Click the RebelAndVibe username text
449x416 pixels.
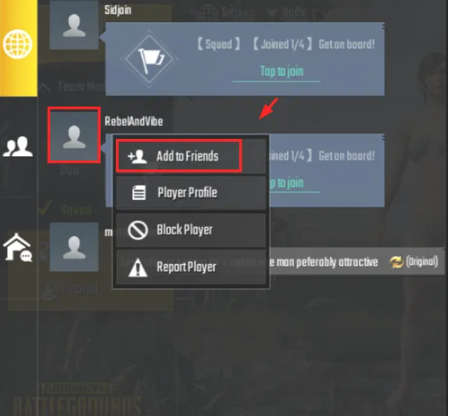coord(134,121)
